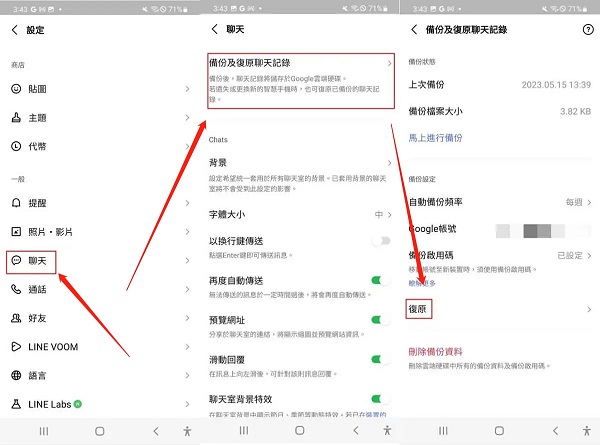Viewport: 600px width, 445px height.
Task: Tap 備份檔案大小 value 3.82 KB
Action: (576, 111)
